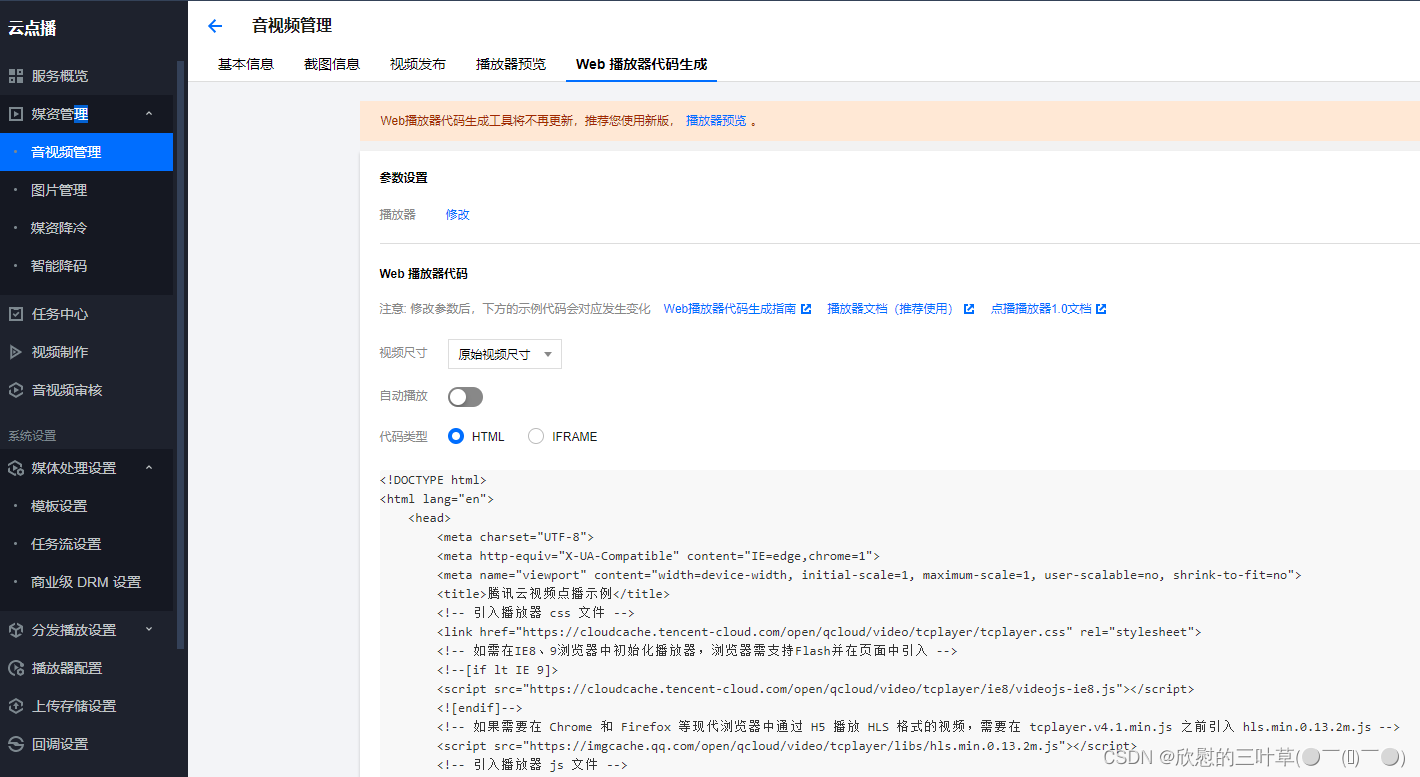This screenshot has width=1420, height=777.
Task: Click the 修改 link next to 播放器
Action: pyautogui.click(x=458, y=215)
